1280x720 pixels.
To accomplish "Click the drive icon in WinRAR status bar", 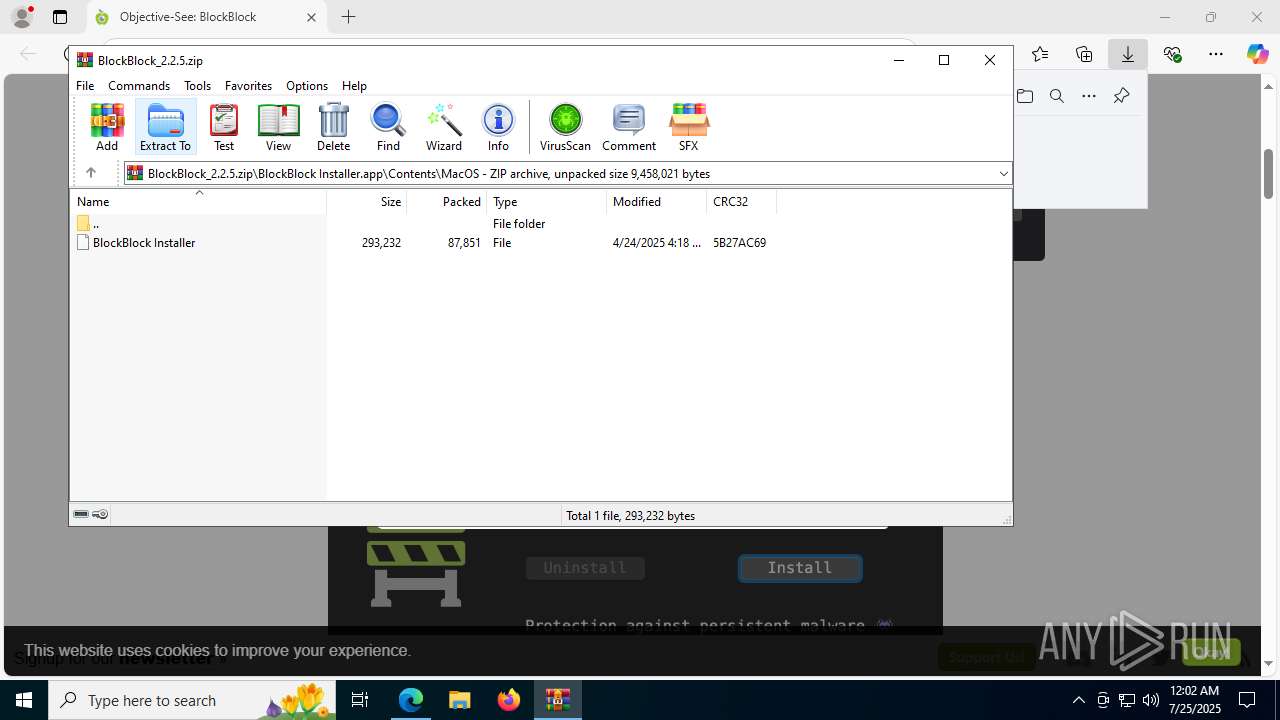I will (81, 514).
